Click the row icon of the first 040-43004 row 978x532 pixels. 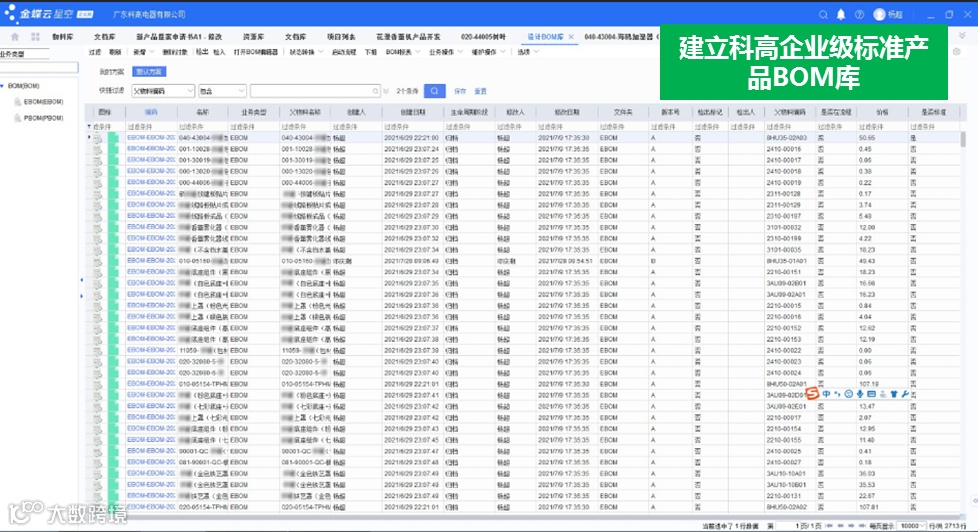pyautogui.click(x=98, y=138)
